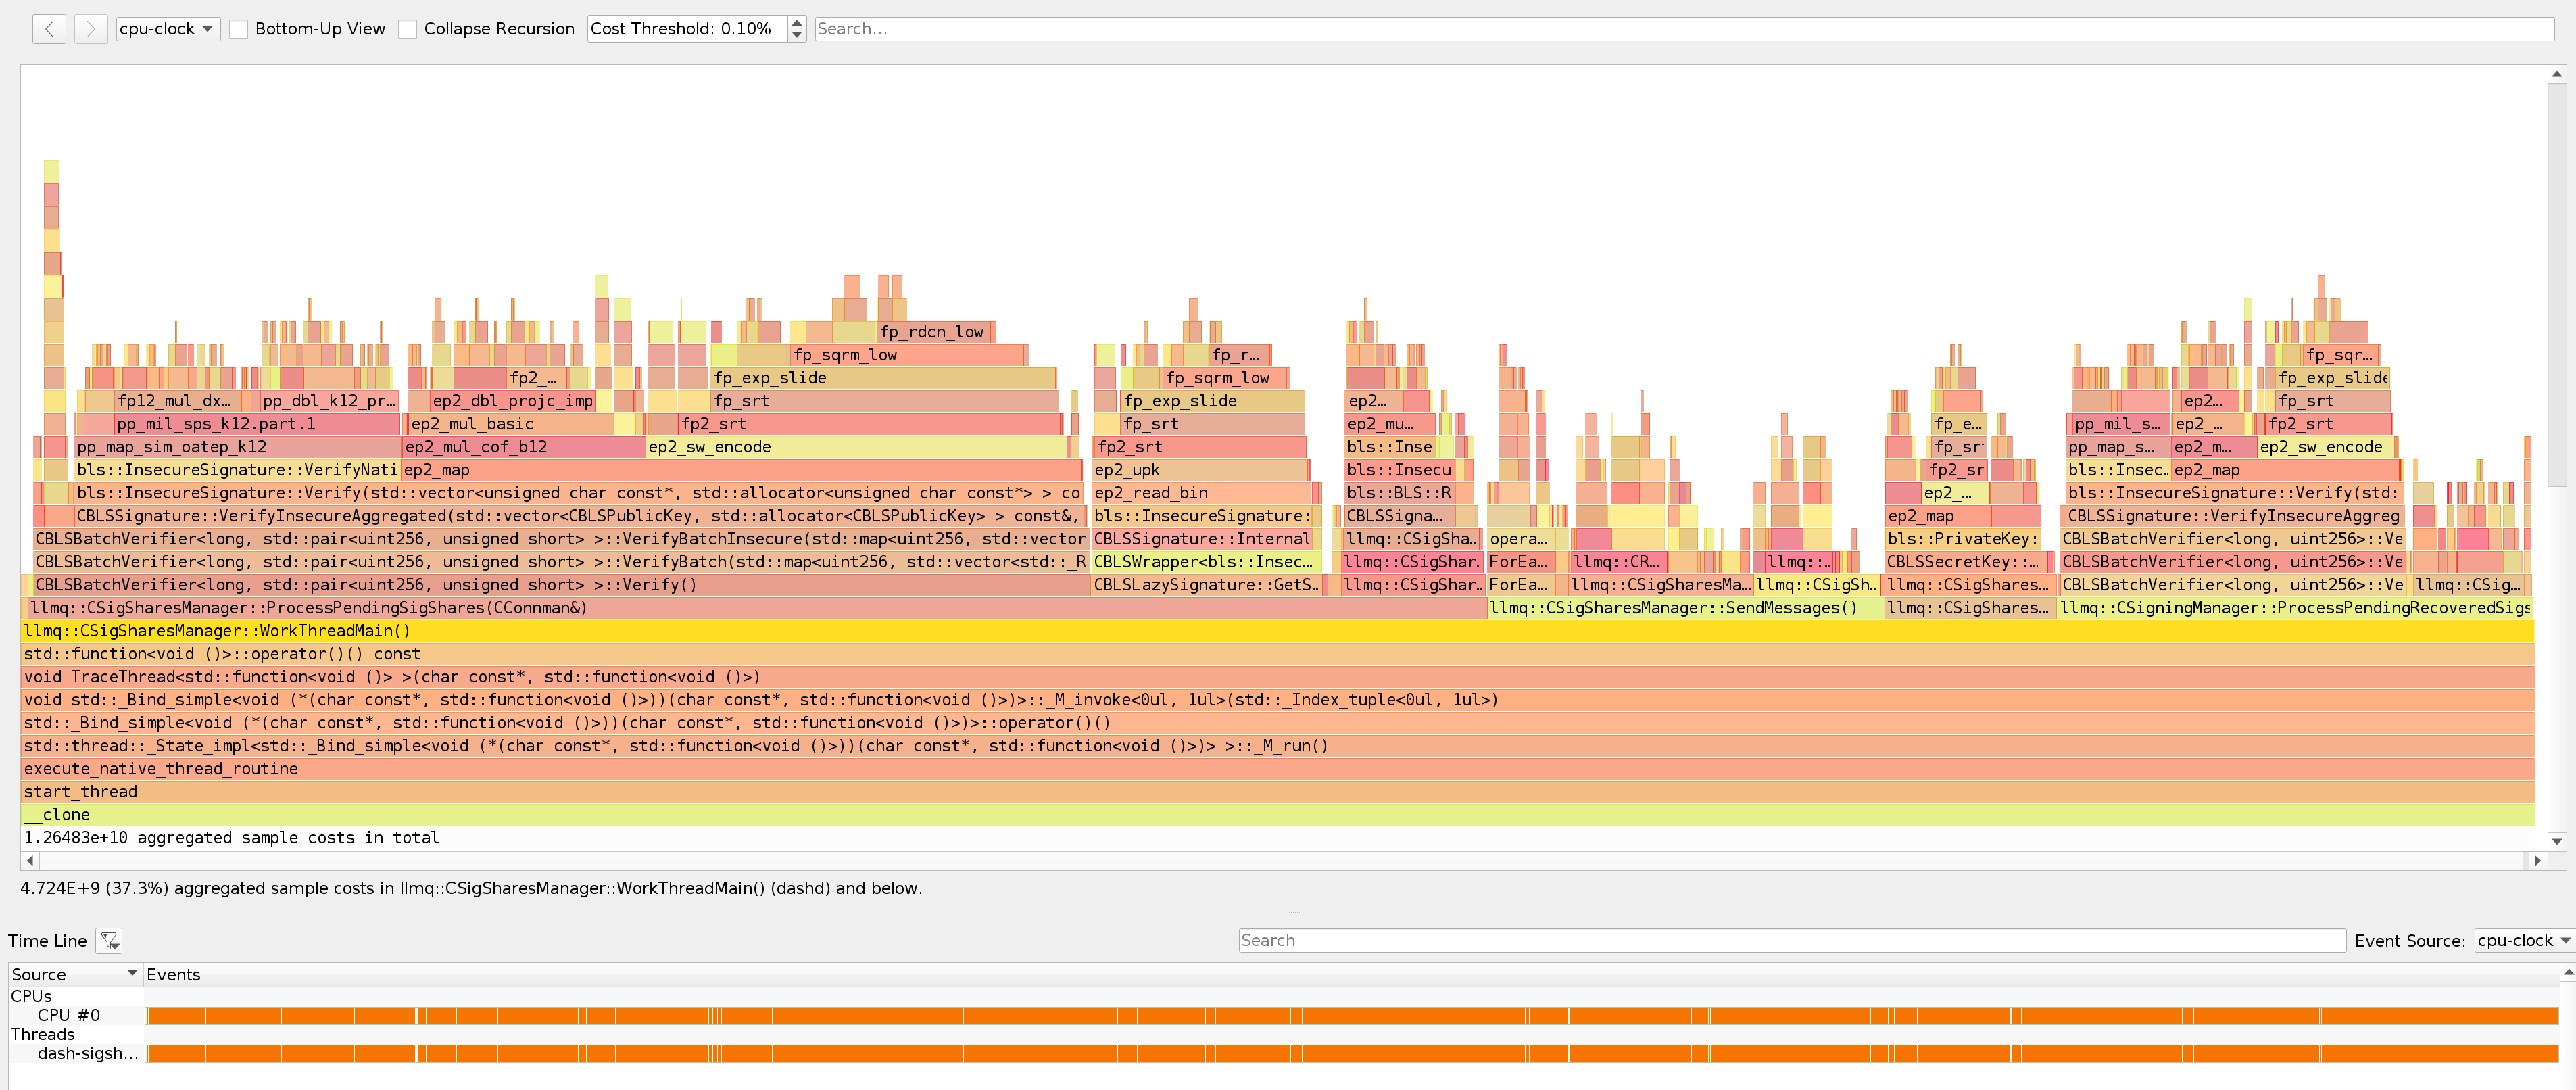Click the Source column sort arrow
The image size is (2576, 1090).
click(x=132, y=973)
